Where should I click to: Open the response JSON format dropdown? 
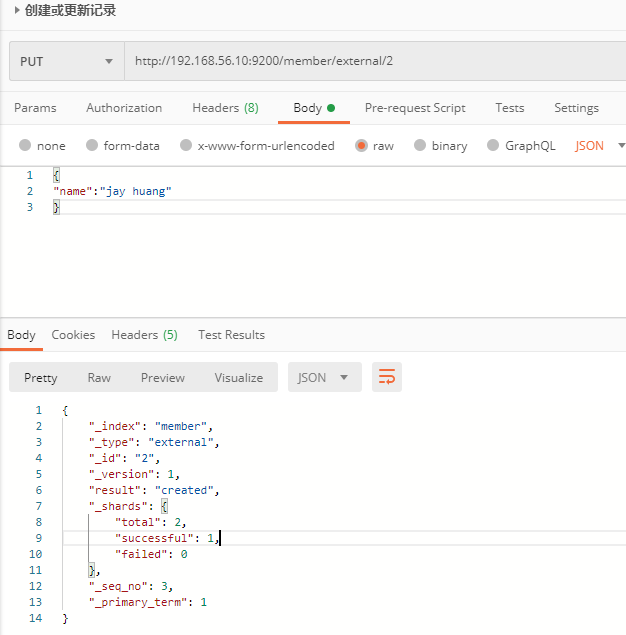pos(324,377)
